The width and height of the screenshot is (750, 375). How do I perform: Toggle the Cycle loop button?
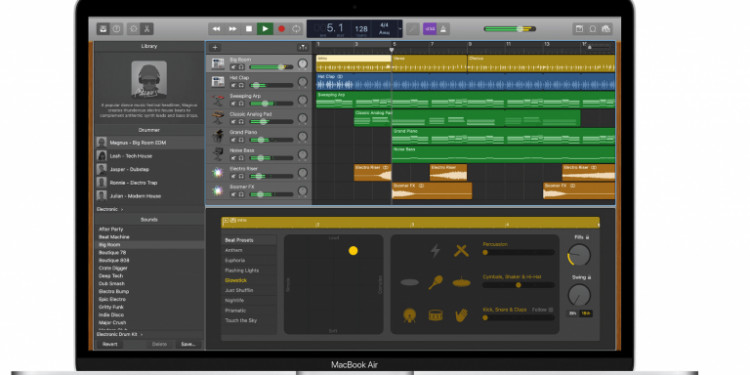296,29
